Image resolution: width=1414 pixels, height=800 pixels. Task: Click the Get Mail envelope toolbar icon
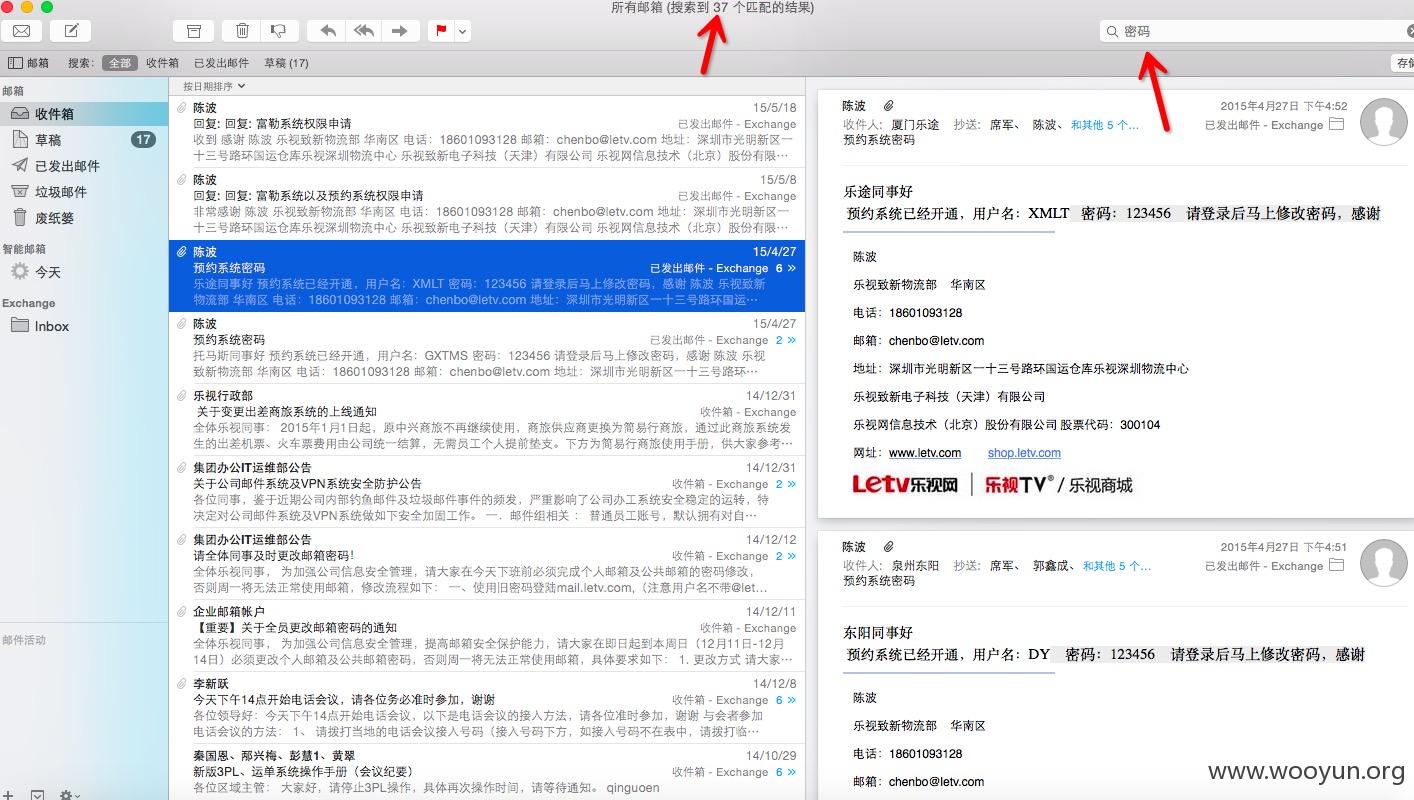click(x=21, y=31)
